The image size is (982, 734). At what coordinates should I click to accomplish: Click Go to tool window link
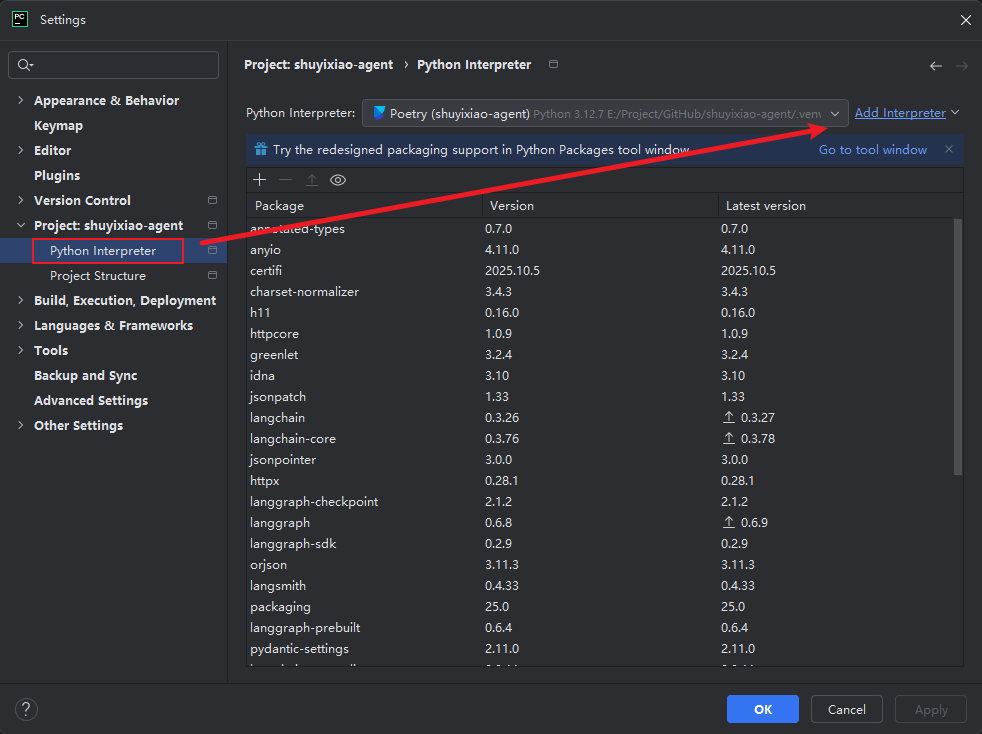point(872,150)
